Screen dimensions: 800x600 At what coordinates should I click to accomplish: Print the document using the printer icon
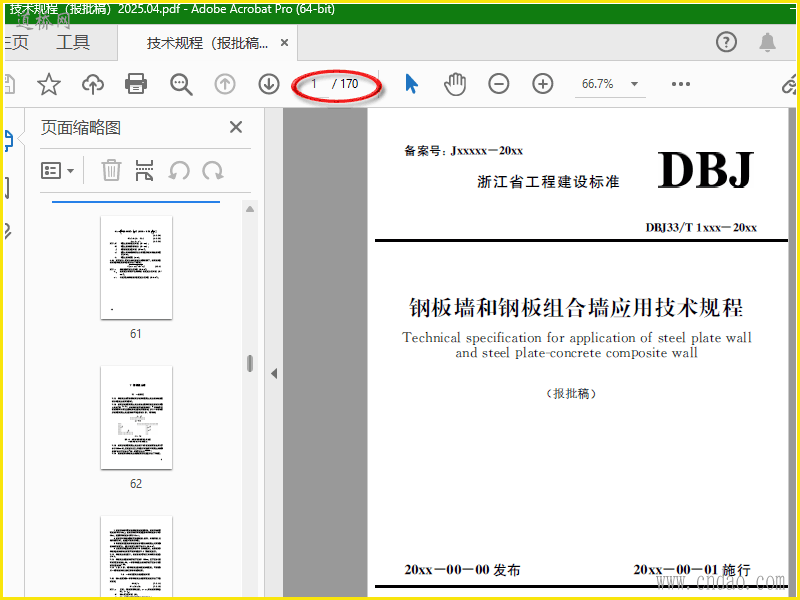point(136,84)
